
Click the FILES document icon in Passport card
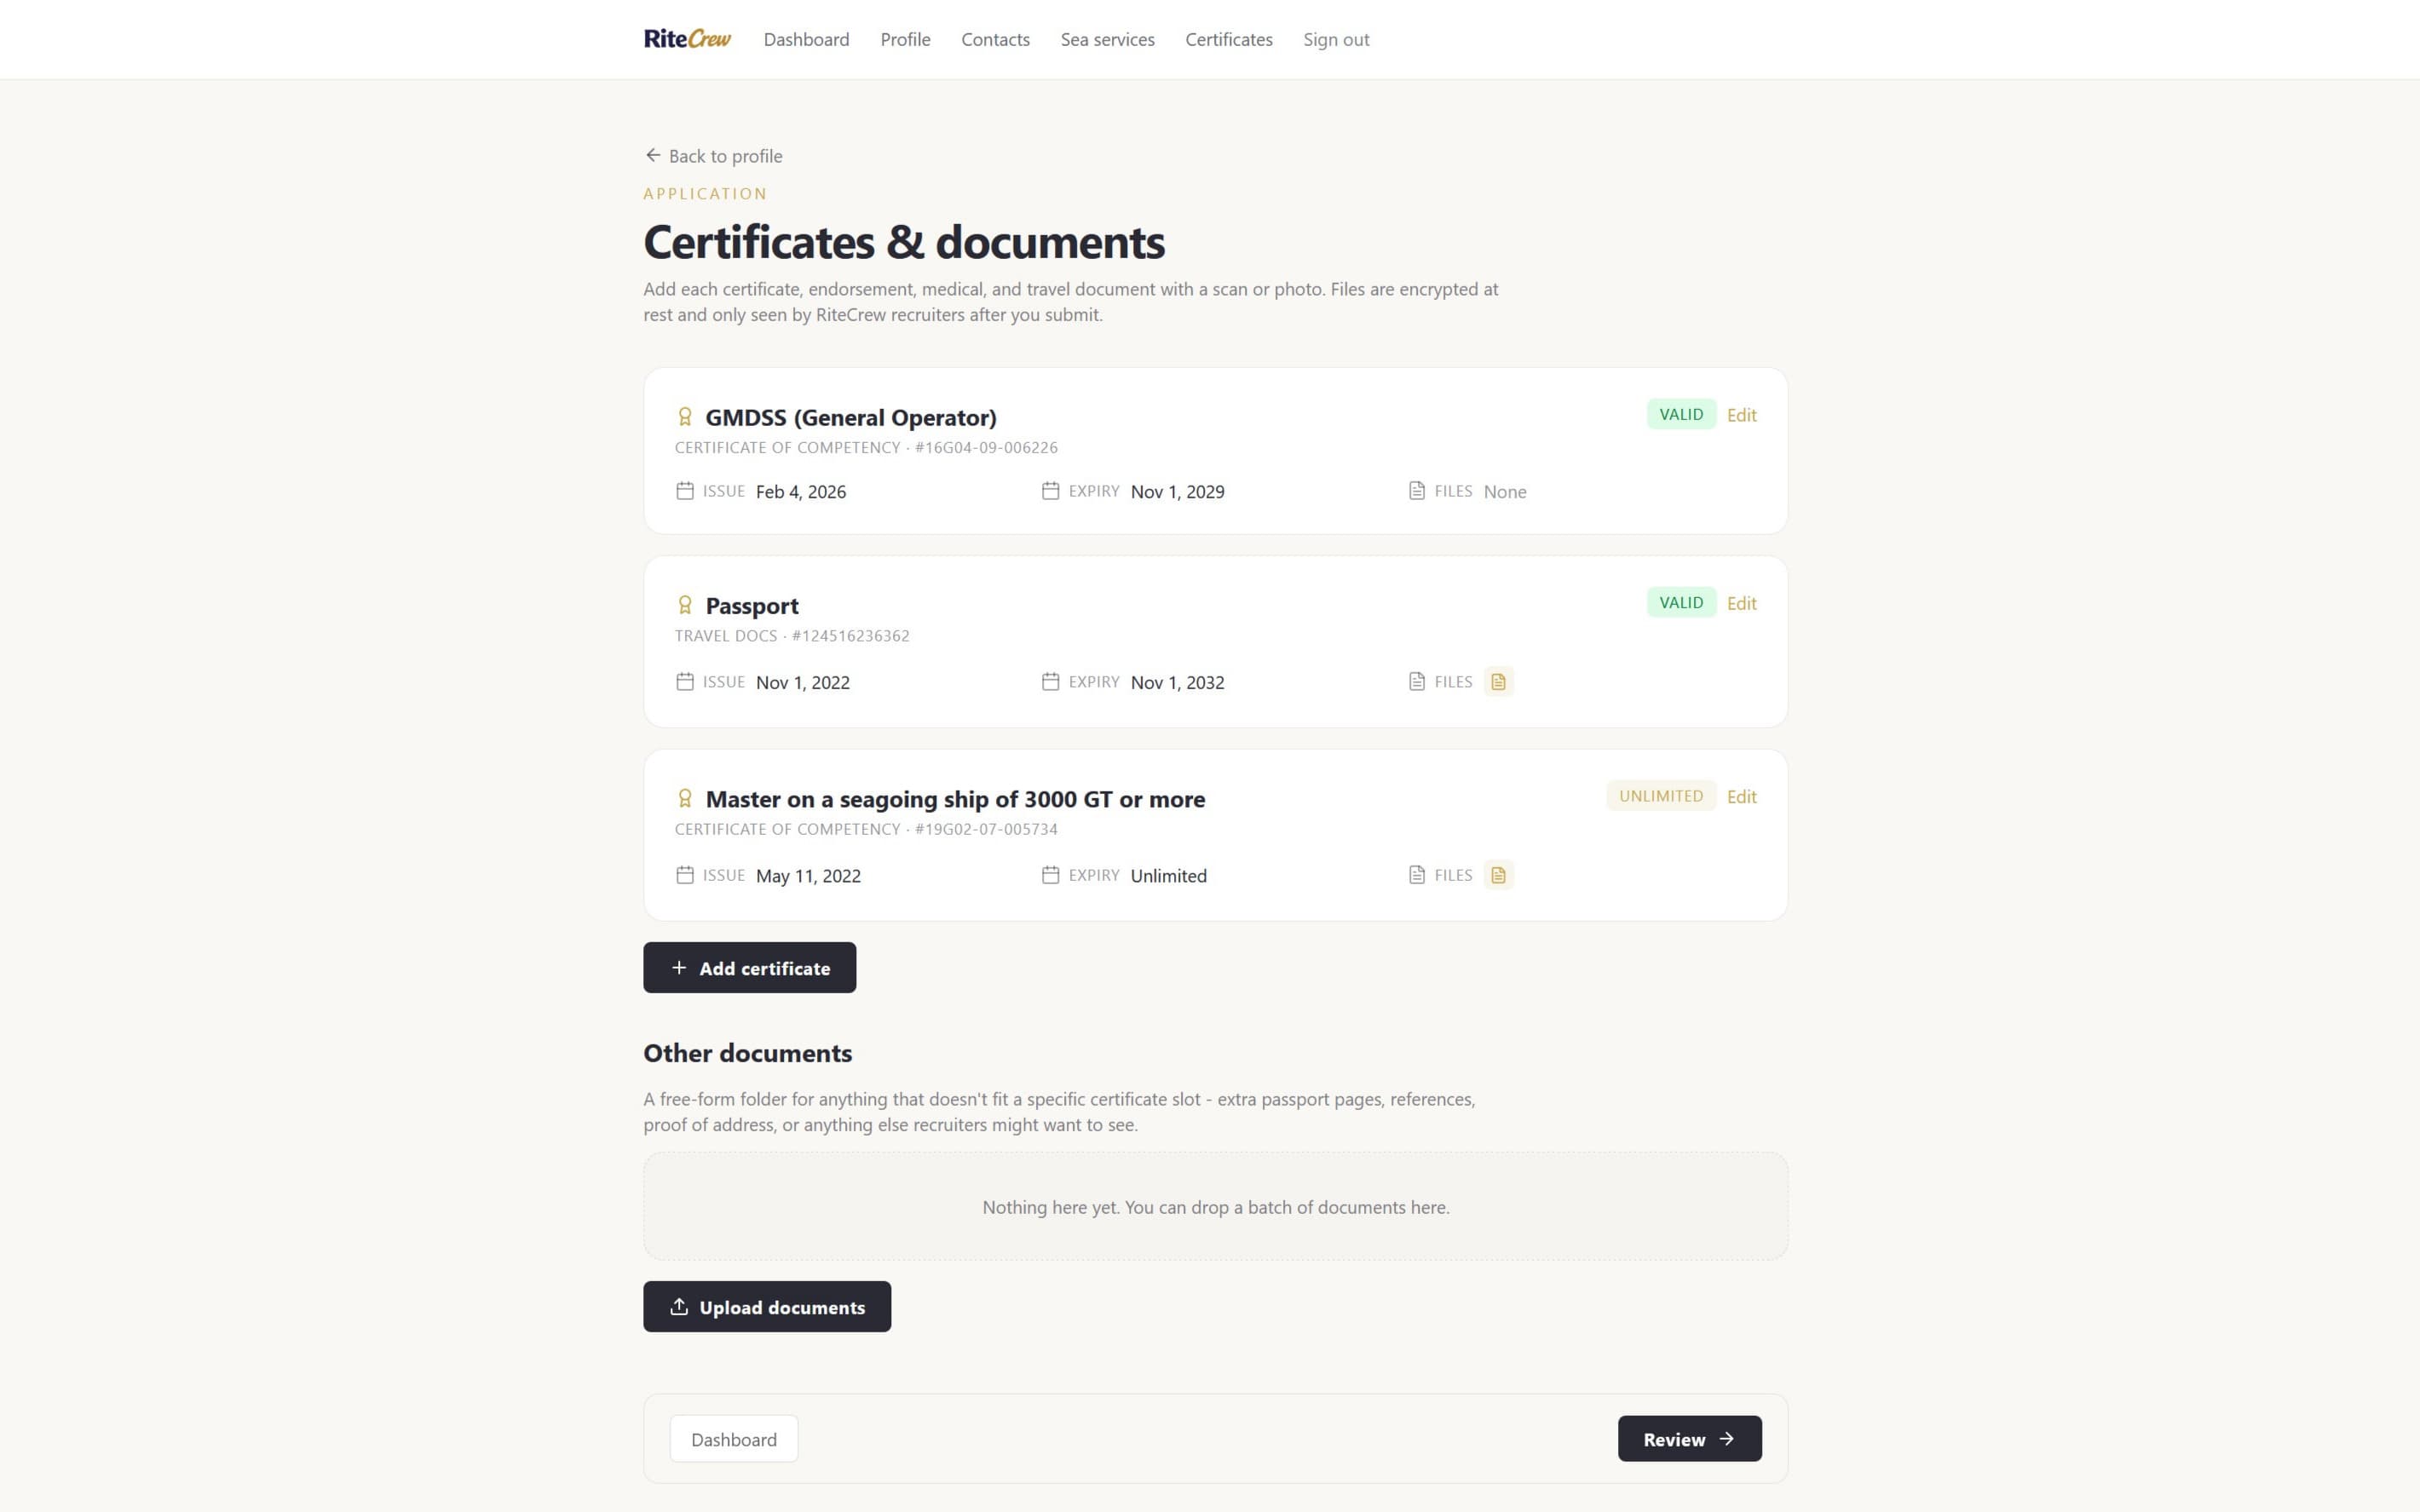click(1416, 682)
